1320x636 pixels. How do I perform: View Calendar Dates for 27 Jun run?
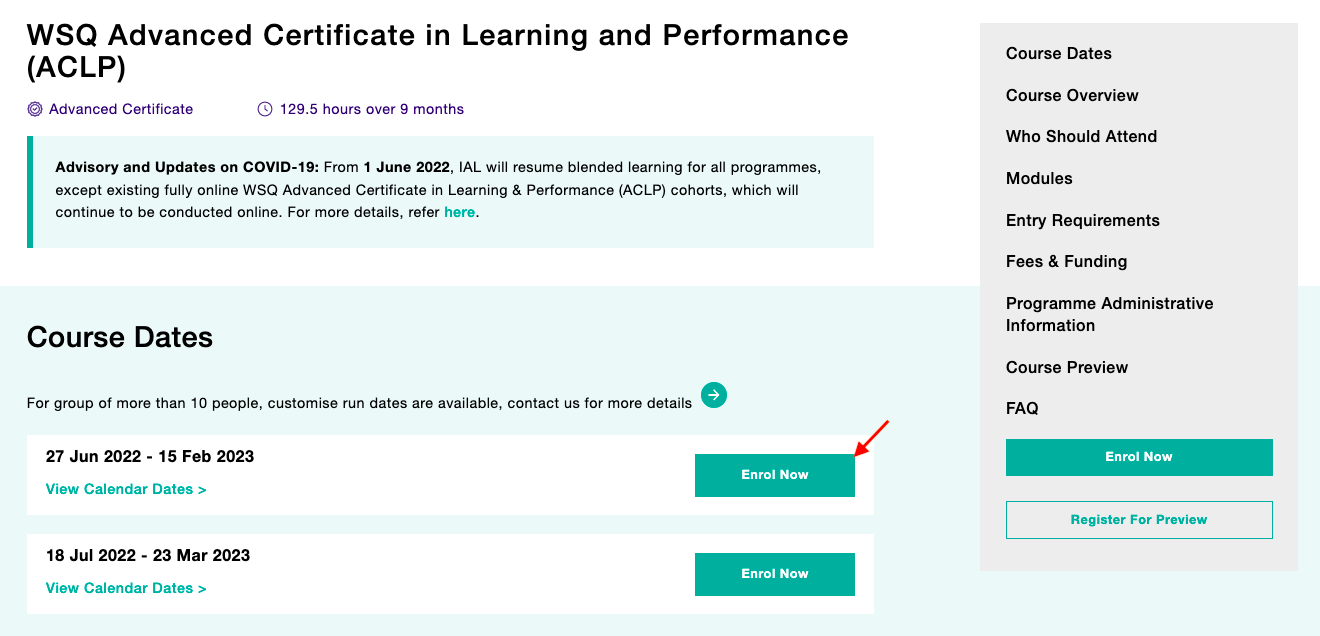pyautogui.click(x=126, y=489)
